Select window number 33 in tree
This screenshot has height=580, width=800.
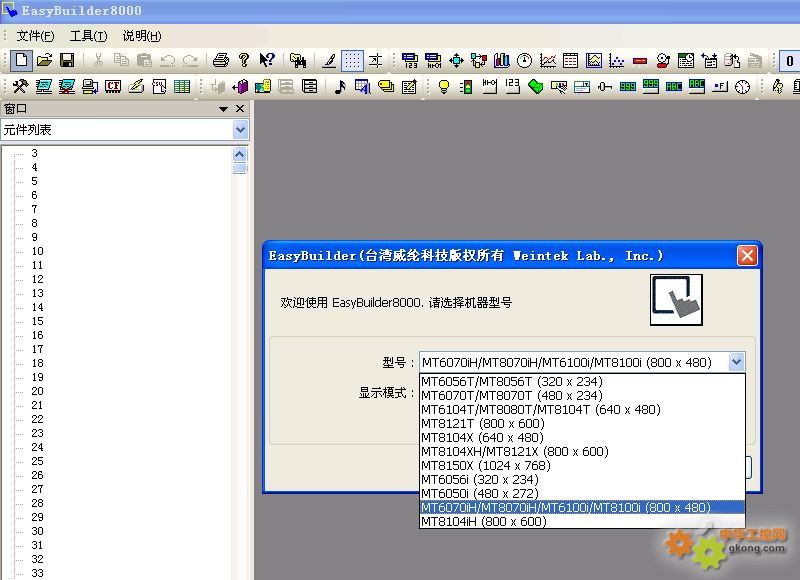click(x=37, y=573)
